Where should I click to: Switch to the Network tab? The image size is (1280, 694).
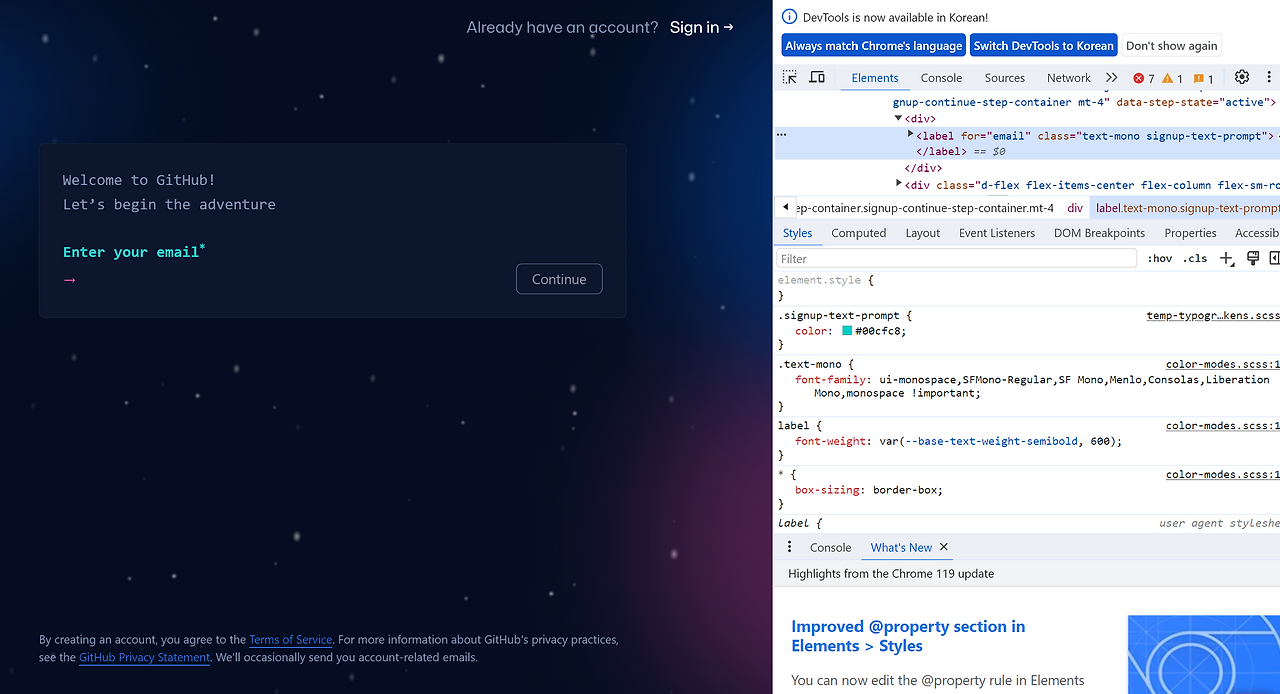point(1069,78)
